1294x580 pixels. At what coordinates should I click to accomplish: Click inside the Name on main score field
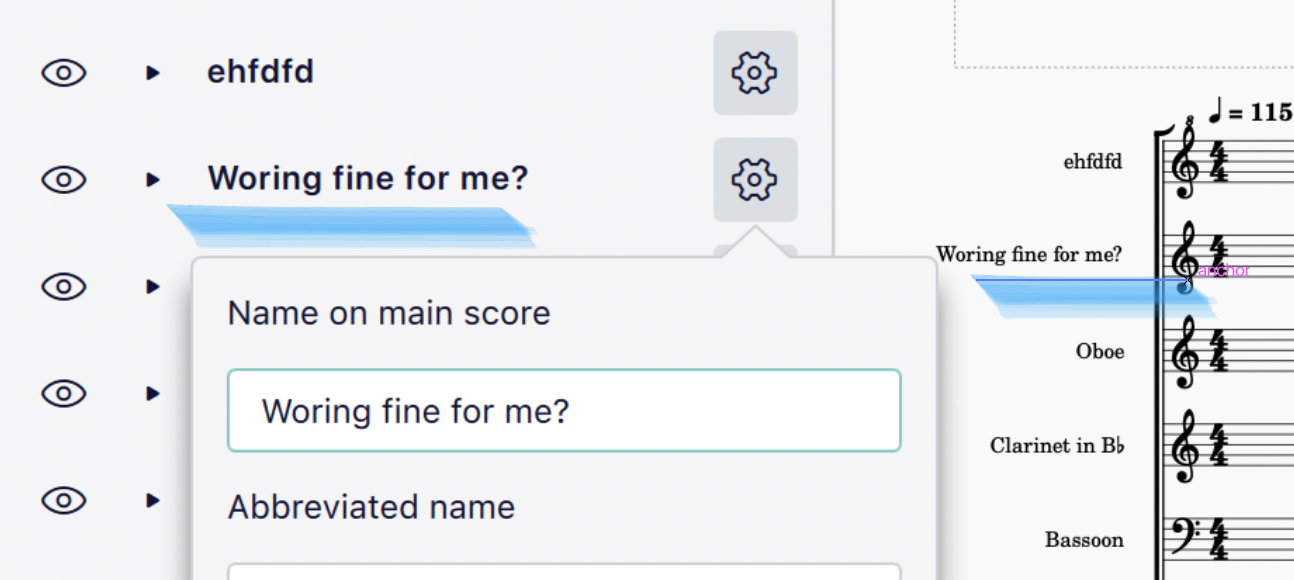(x=564, y=411)
